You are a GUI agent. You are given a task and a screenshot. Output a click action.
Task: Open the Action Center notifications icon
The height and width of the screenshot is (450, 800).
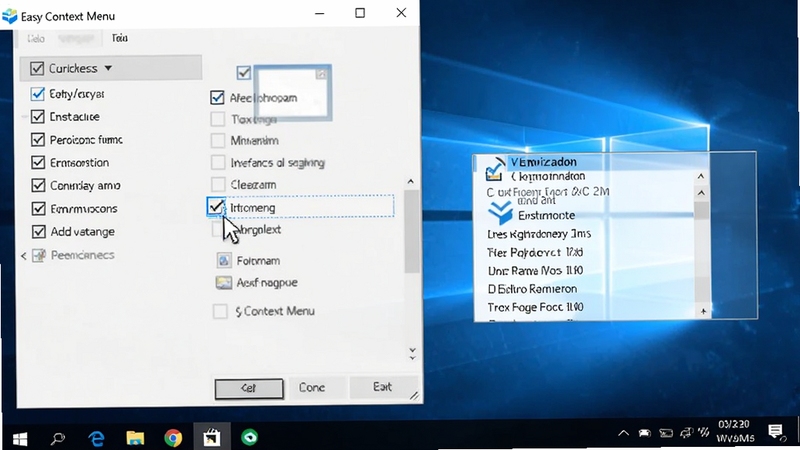click(777, 432)
